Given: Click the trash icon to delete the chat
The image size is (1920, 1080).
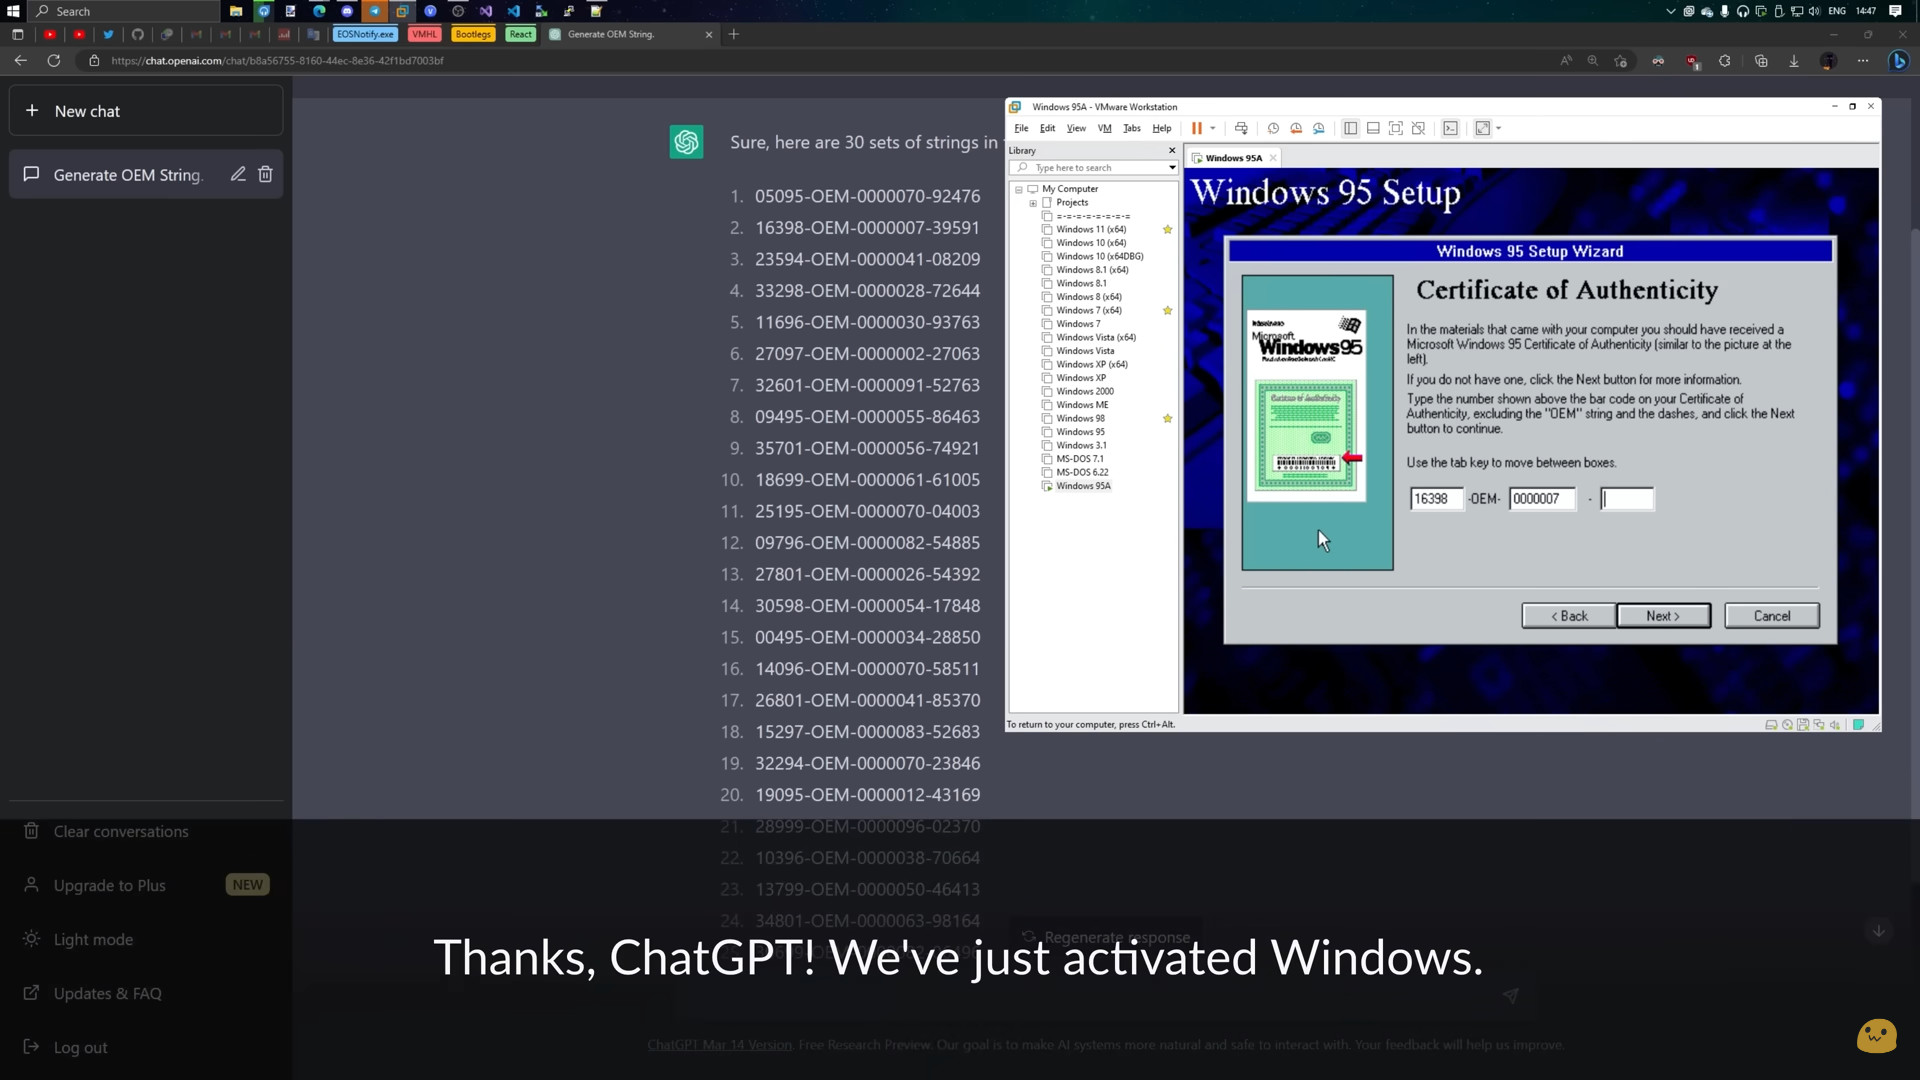Looking at the screenshot, I should pyautogui.click(x=265, y=174).
